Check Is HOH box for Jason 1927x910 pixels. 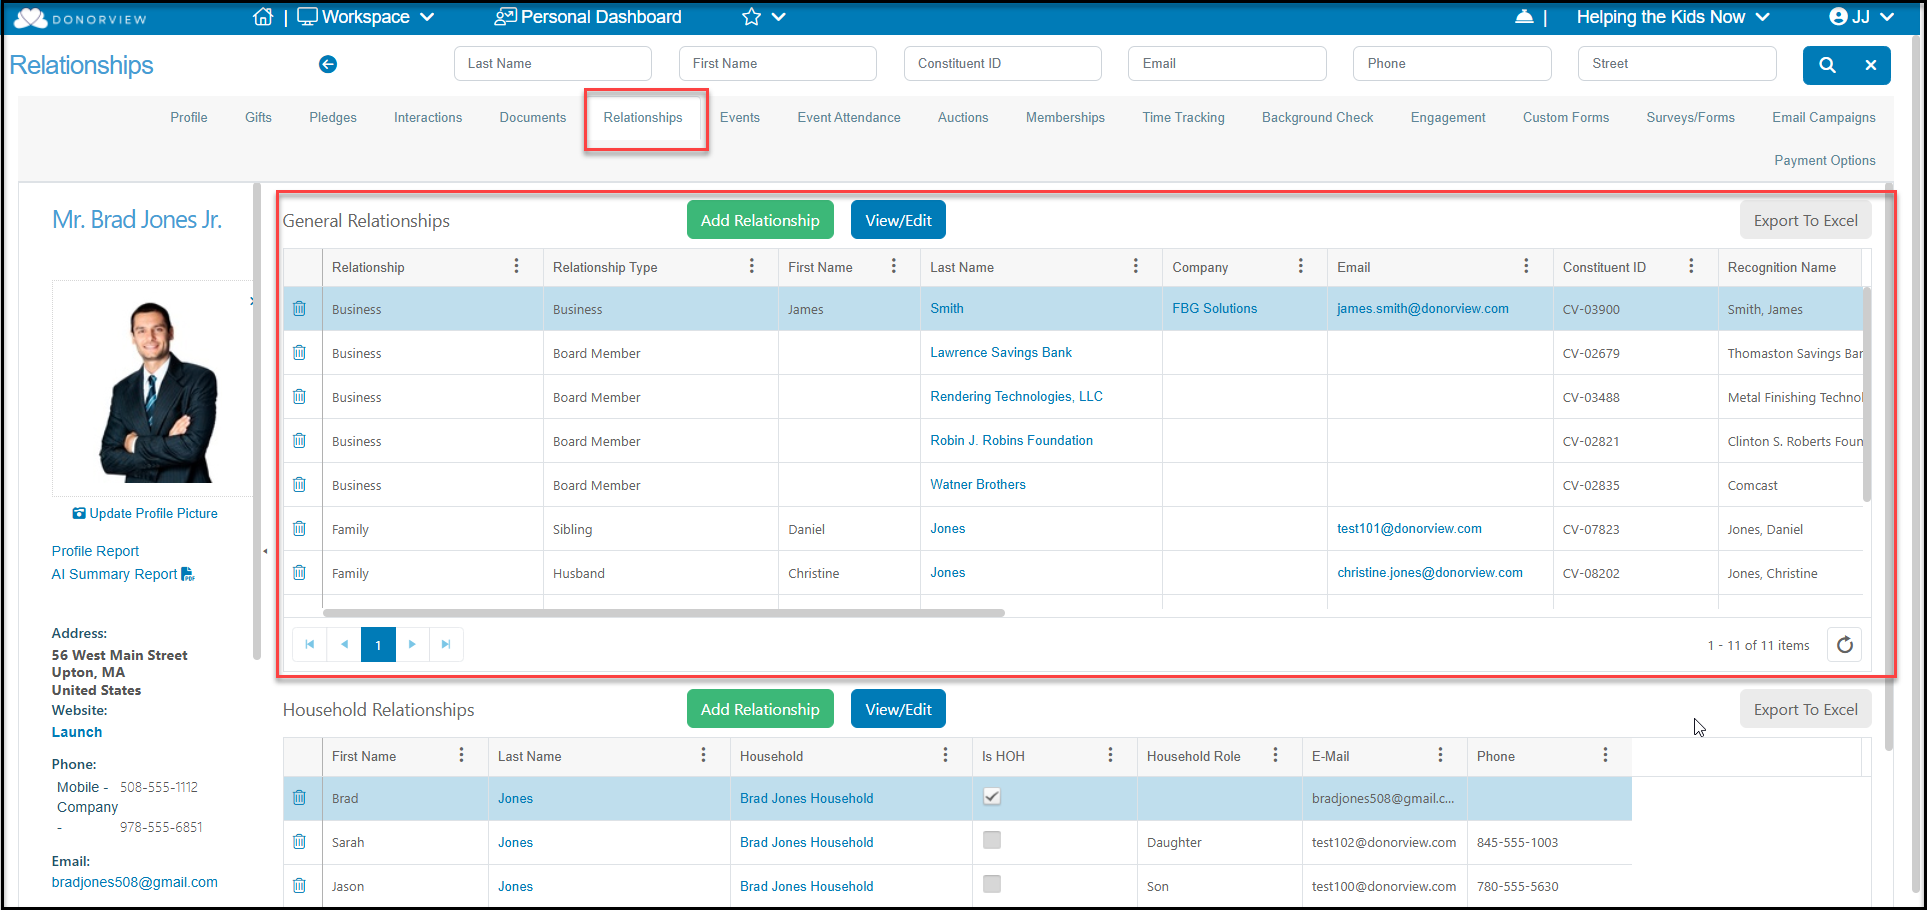(x=992, y=884)
